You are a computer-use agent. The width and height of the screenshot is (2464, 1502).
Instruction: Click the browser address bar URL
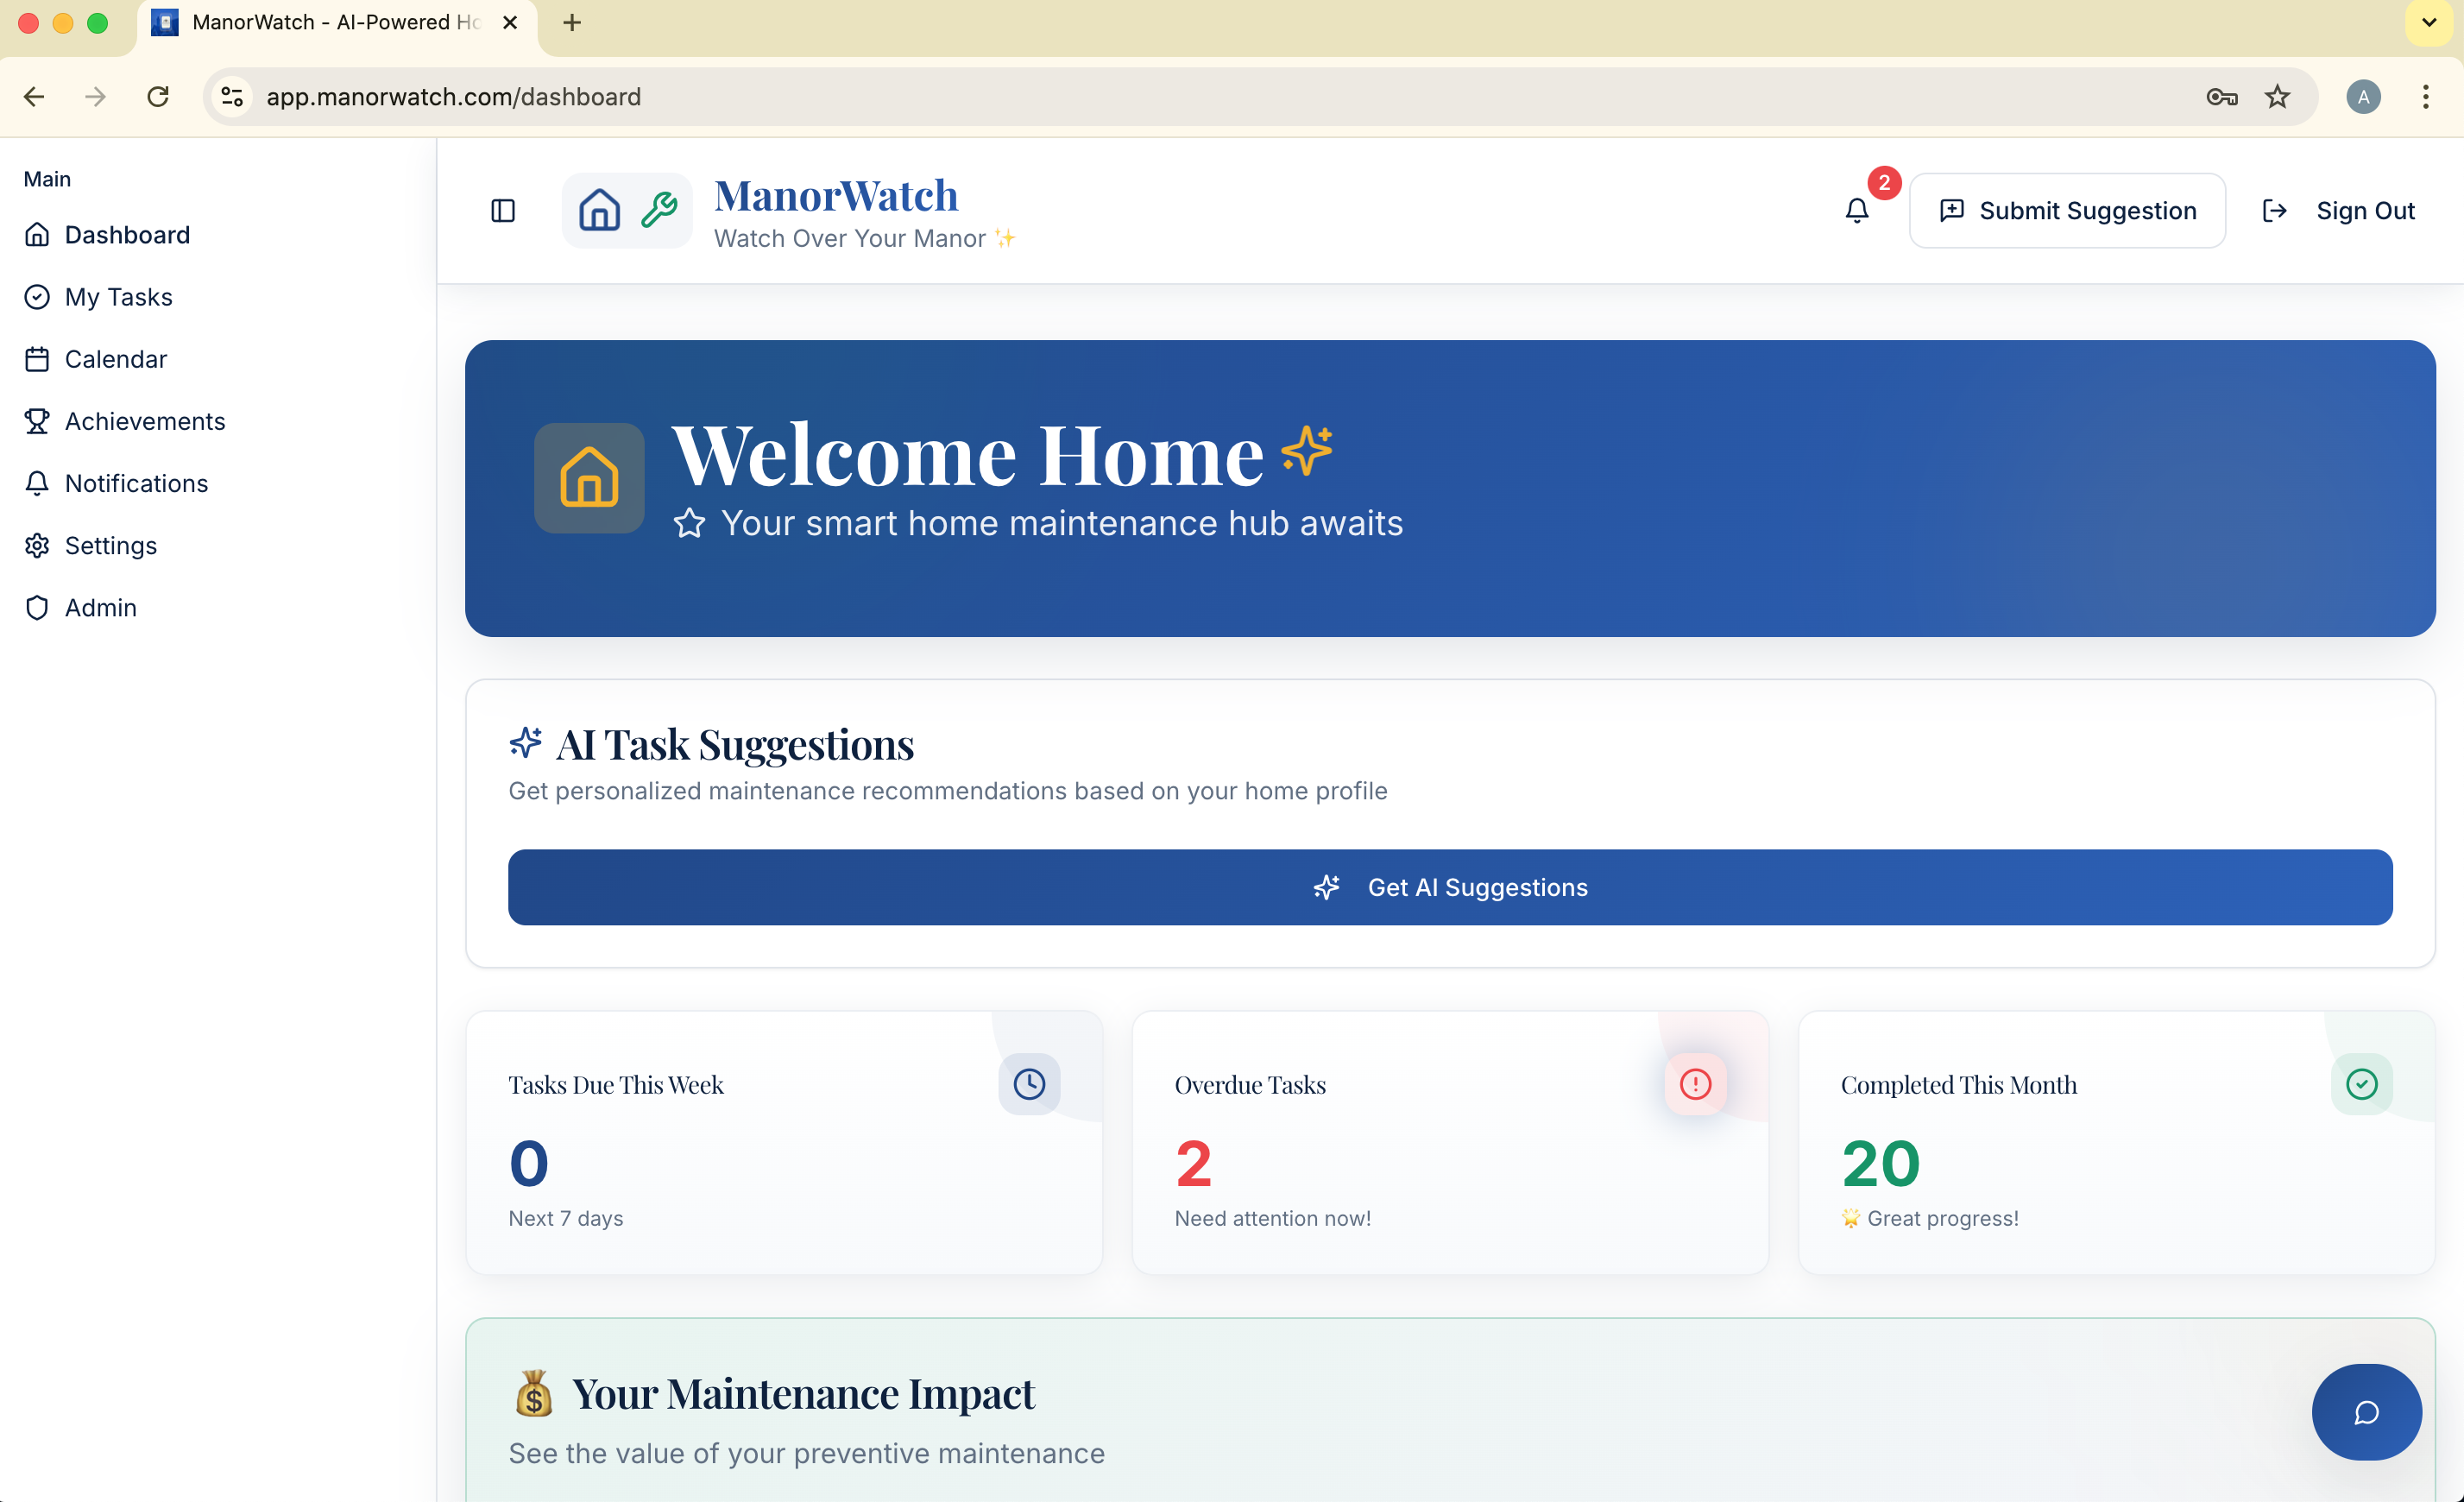[x=453, y=97]
